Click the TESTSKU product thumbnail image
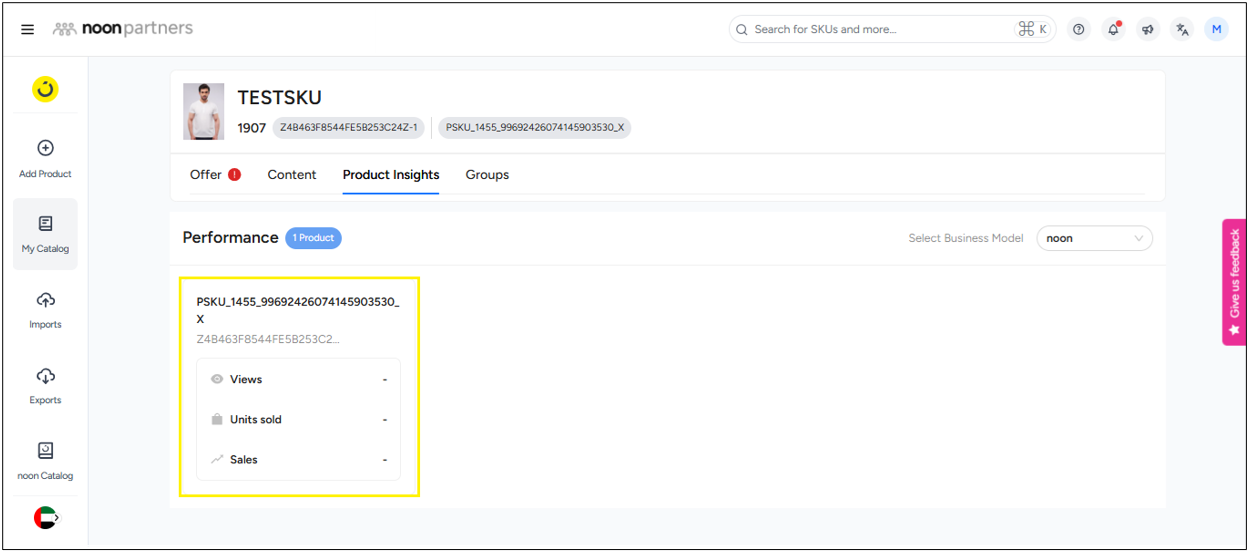Viewport: 1249px width, 552px height. tap(204, 111)
